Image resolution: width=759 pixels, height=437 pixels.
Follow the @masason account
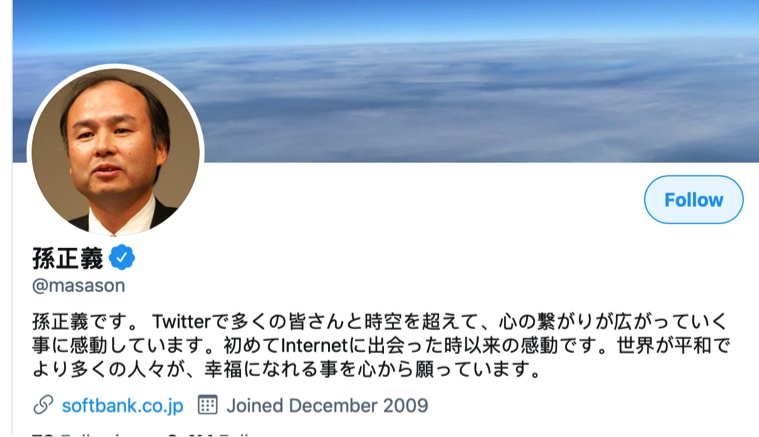click(x=694, y=199)
